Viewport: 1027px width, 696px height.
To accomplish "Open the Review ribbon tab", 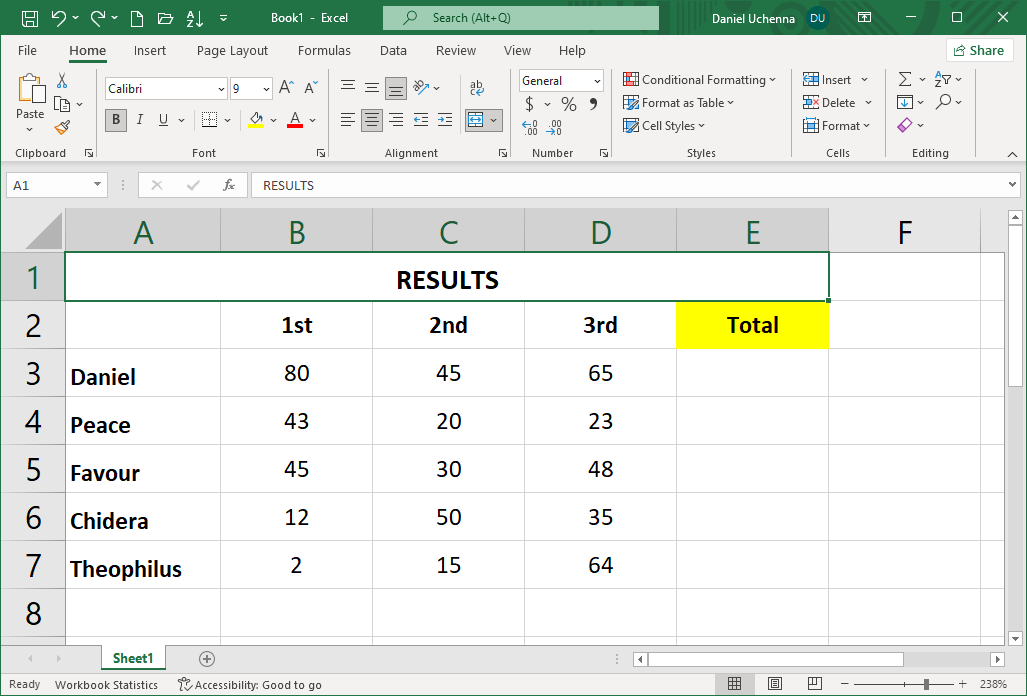I will click(455, 50).
